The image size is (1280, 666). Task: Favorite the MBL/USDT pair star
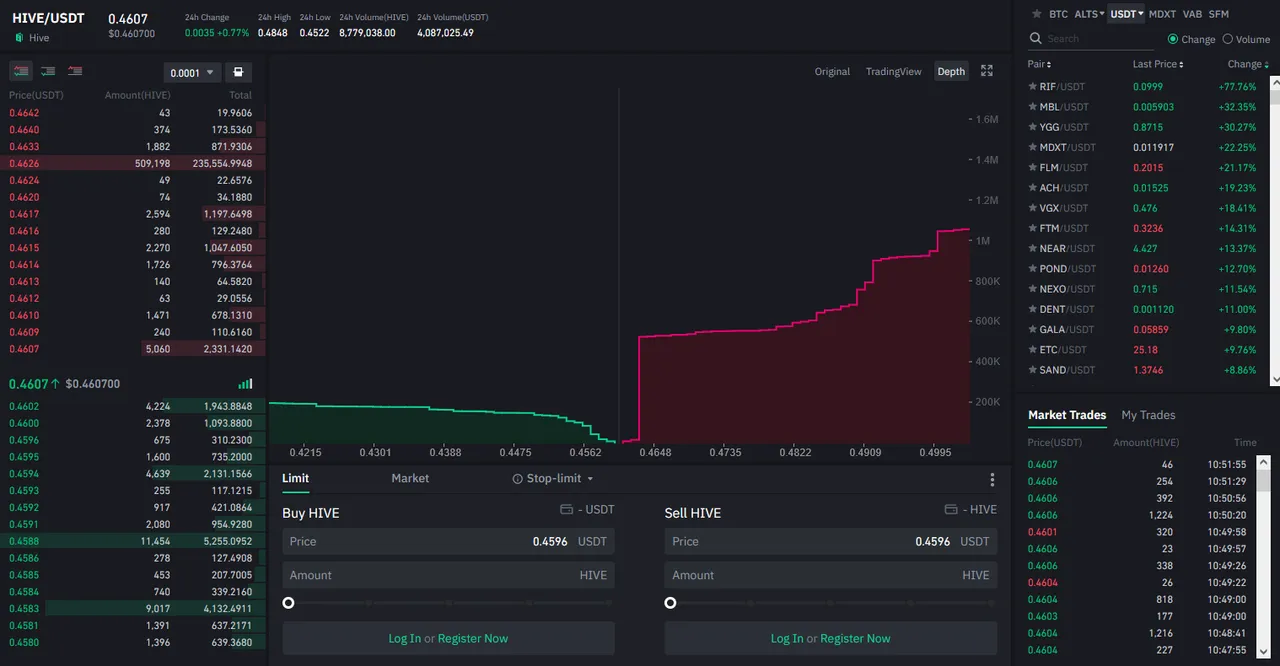(x=1032, y=107)
